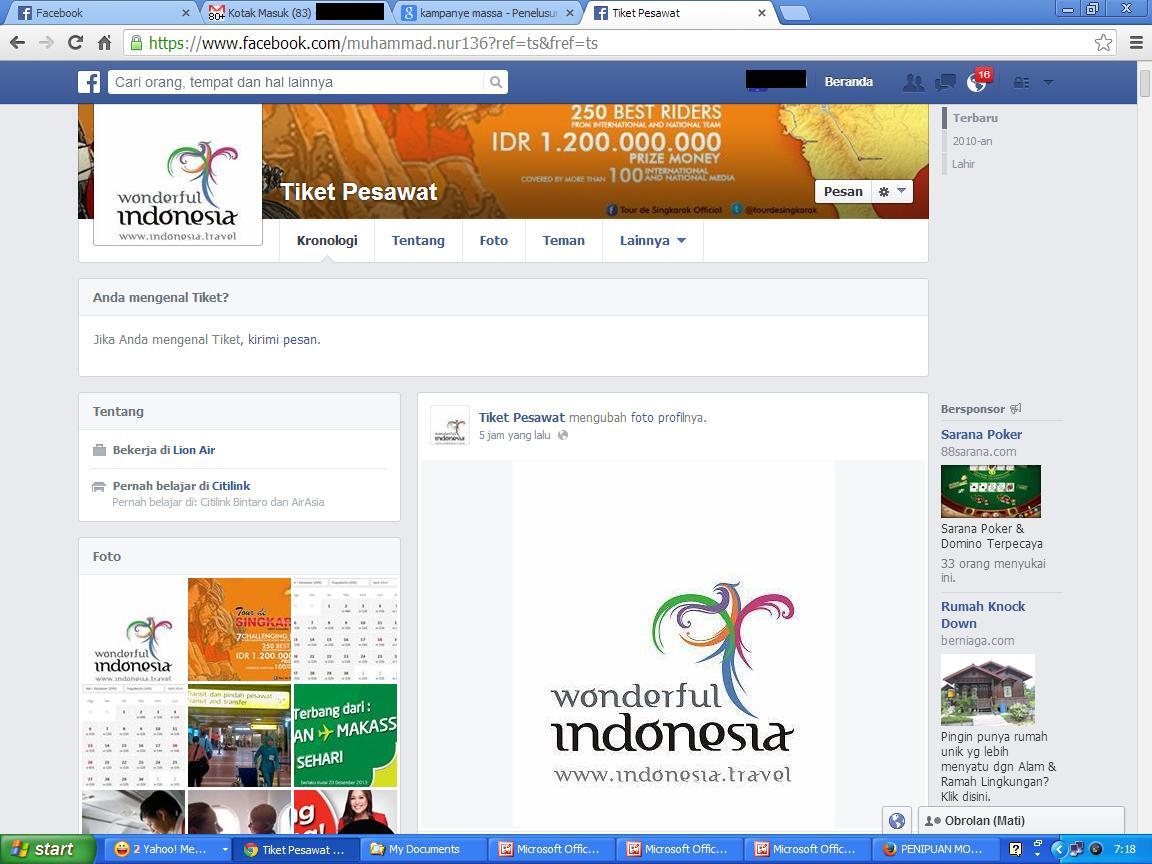This screenshot has height=864, width=1152.
Task: Click the Foto section heading
Action: click(107, 556)
